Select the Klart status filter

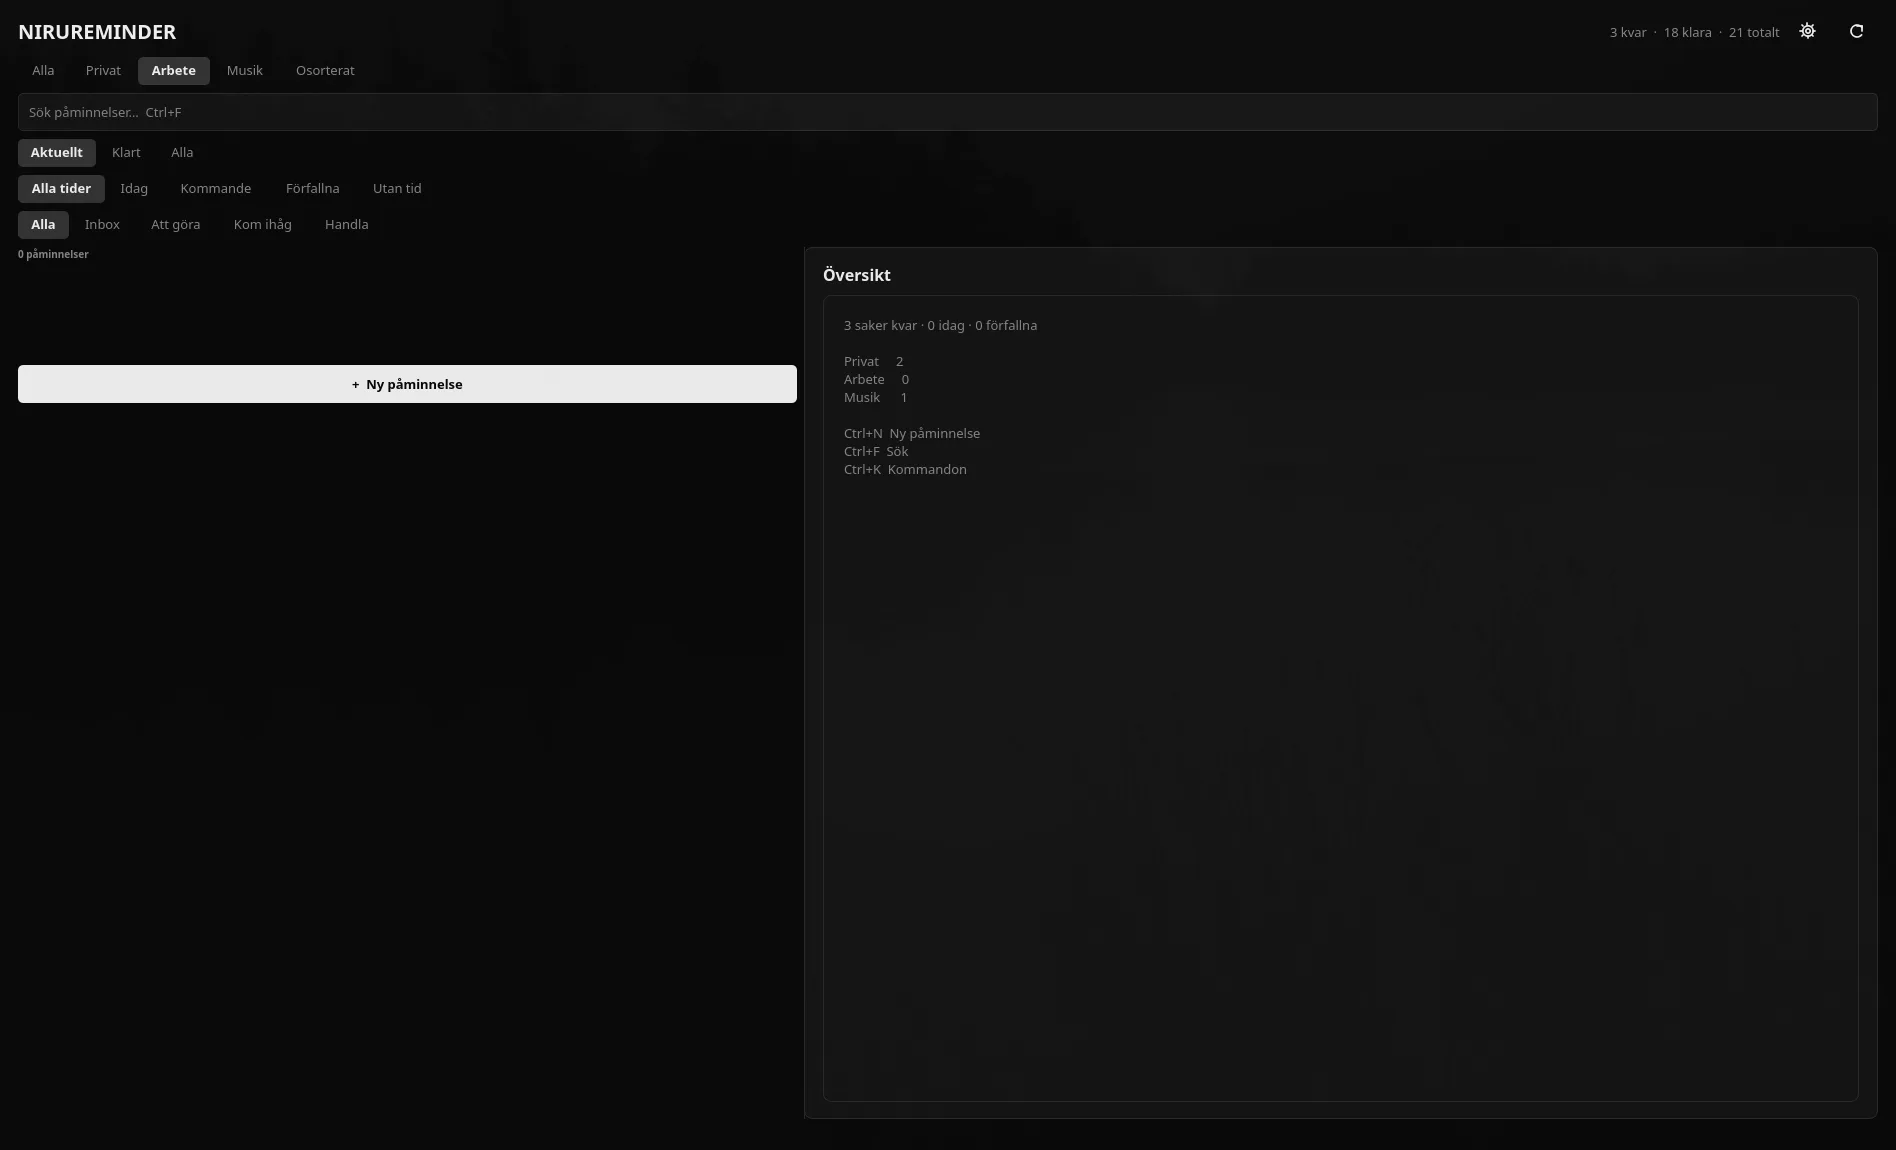(126, 153)
